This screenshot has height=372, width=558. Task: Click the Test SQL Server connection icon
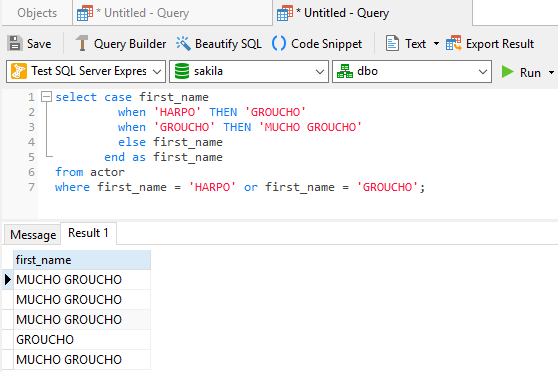tap(19, 71)
